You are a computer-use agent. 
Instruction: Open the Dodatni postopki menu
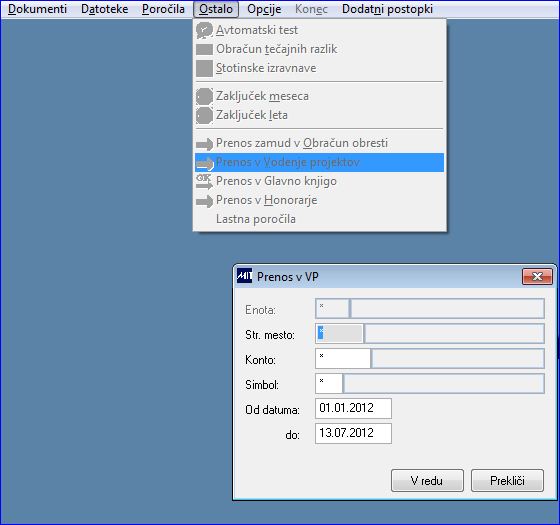coord(387,9)
